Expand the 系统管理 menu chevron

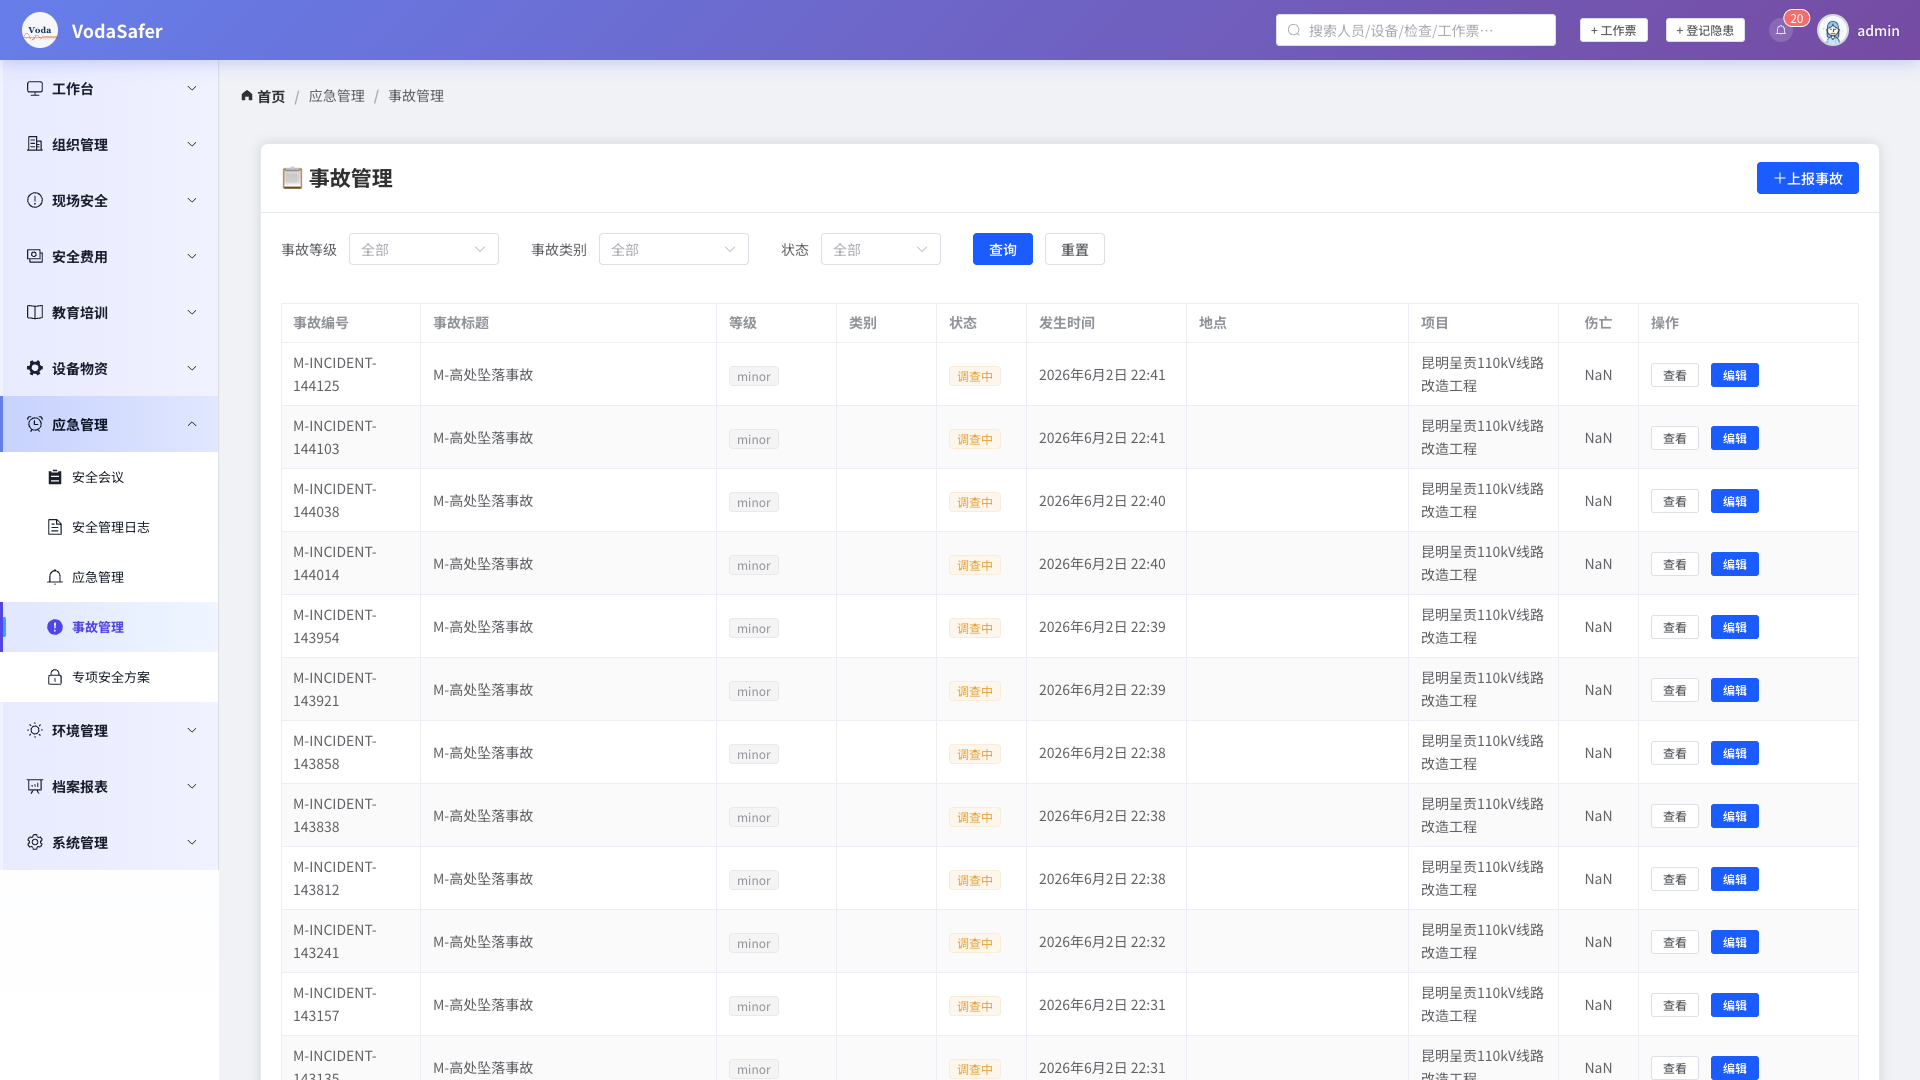[192, 843]
